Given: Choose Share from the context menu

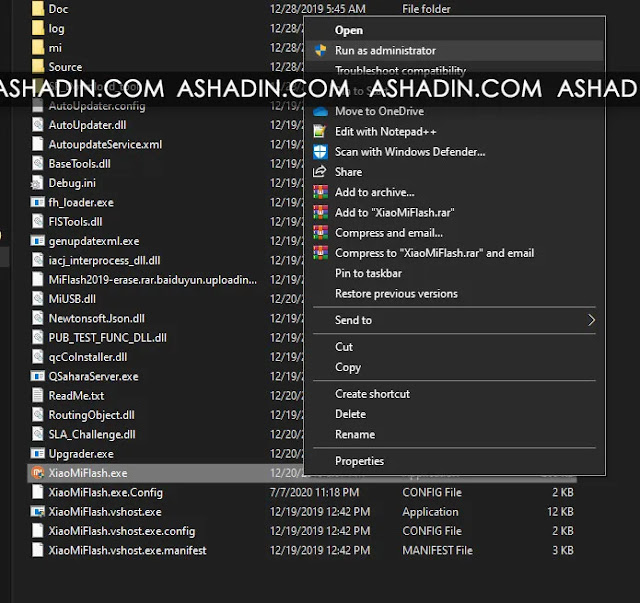Looking at the screenshot, I should (348, 172).
